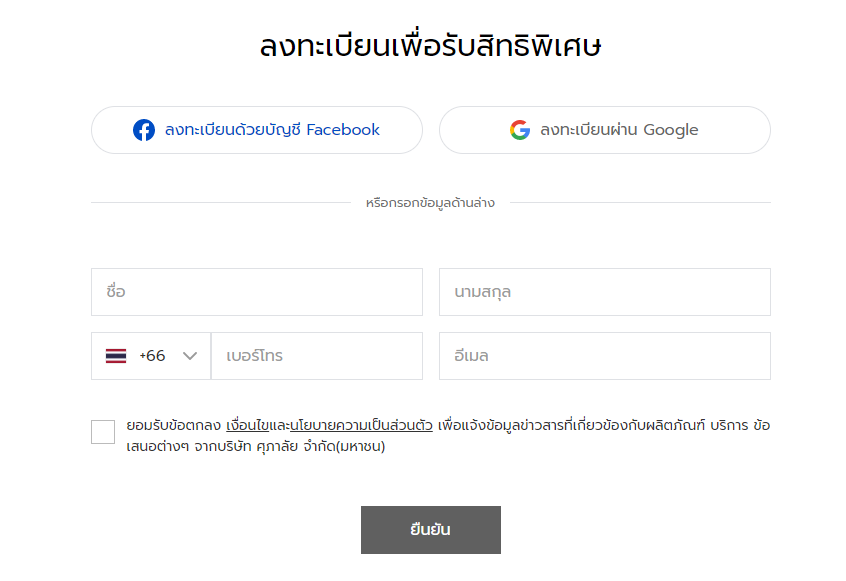Viewport: 846px width, 581px height.
Task: Focus the ชื่อ first name field
Action: [257, 292]
